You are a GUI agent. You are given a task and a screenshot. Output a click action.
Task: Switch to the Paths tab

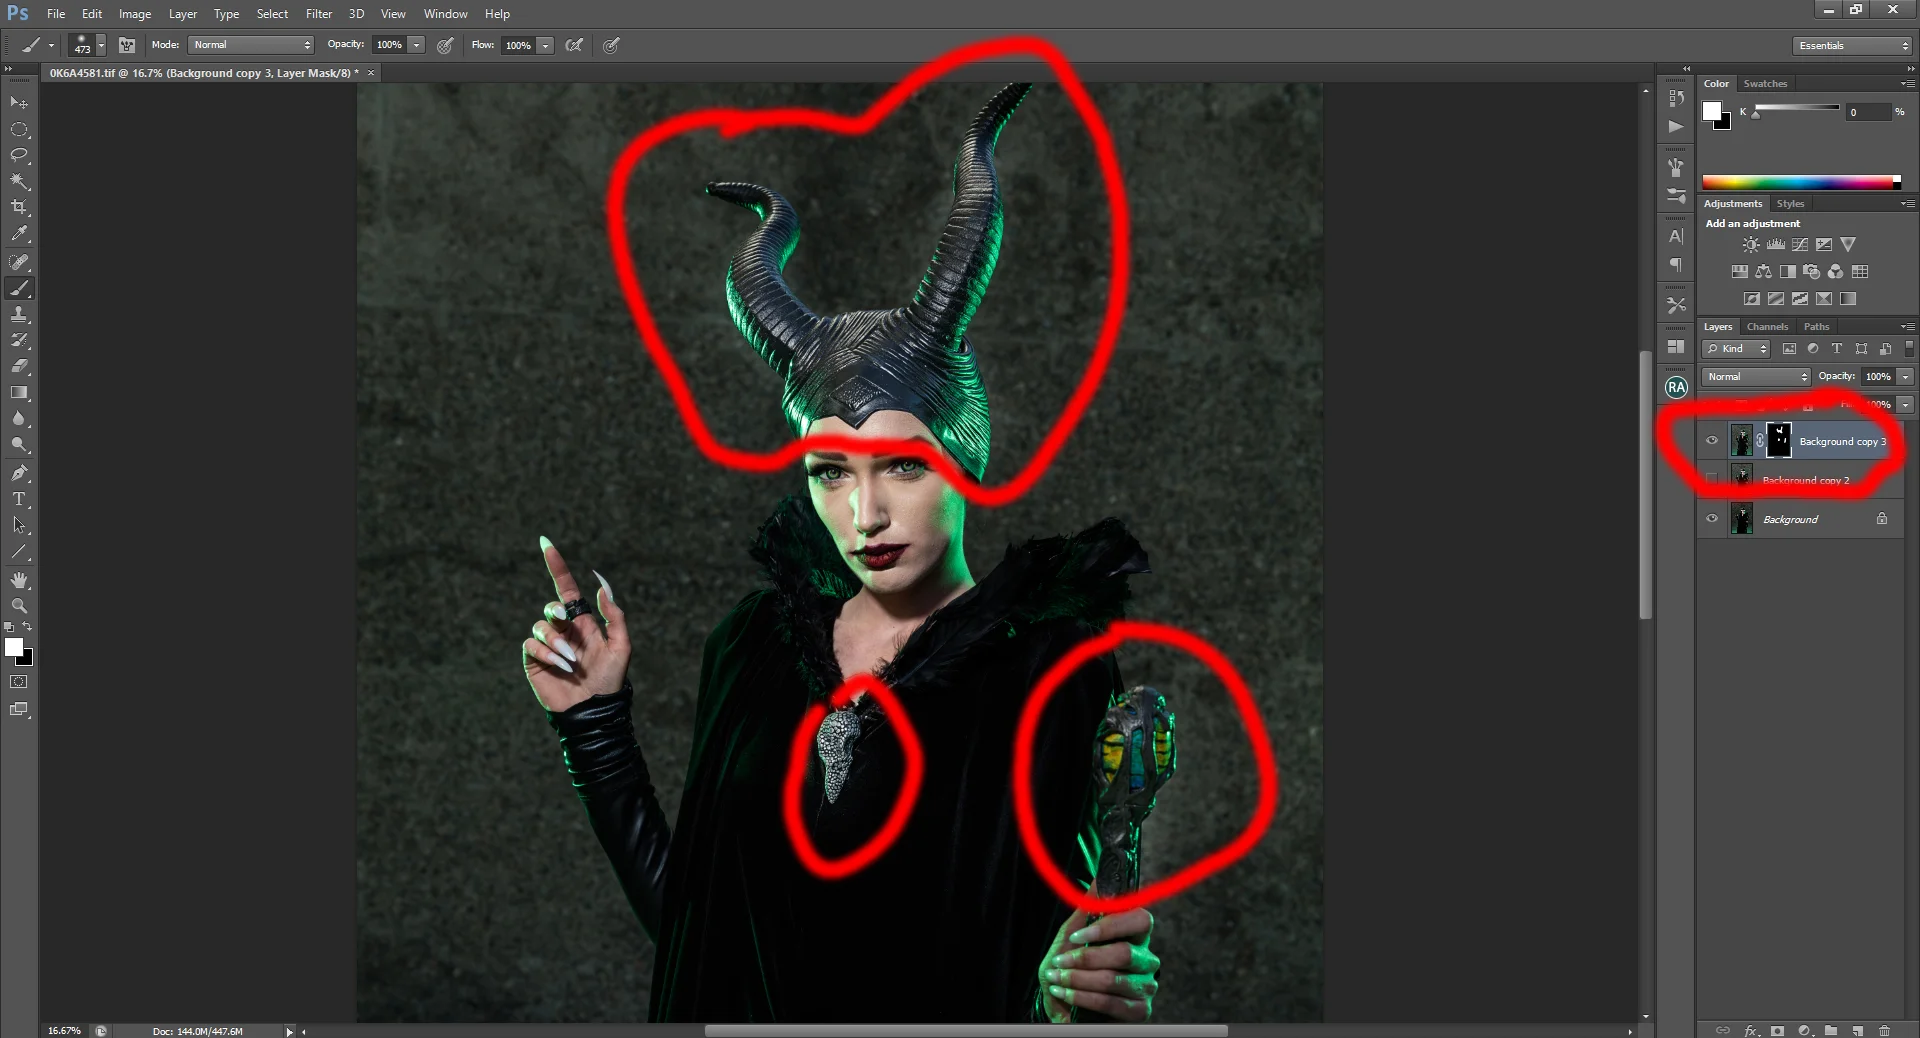(1816, 327)
